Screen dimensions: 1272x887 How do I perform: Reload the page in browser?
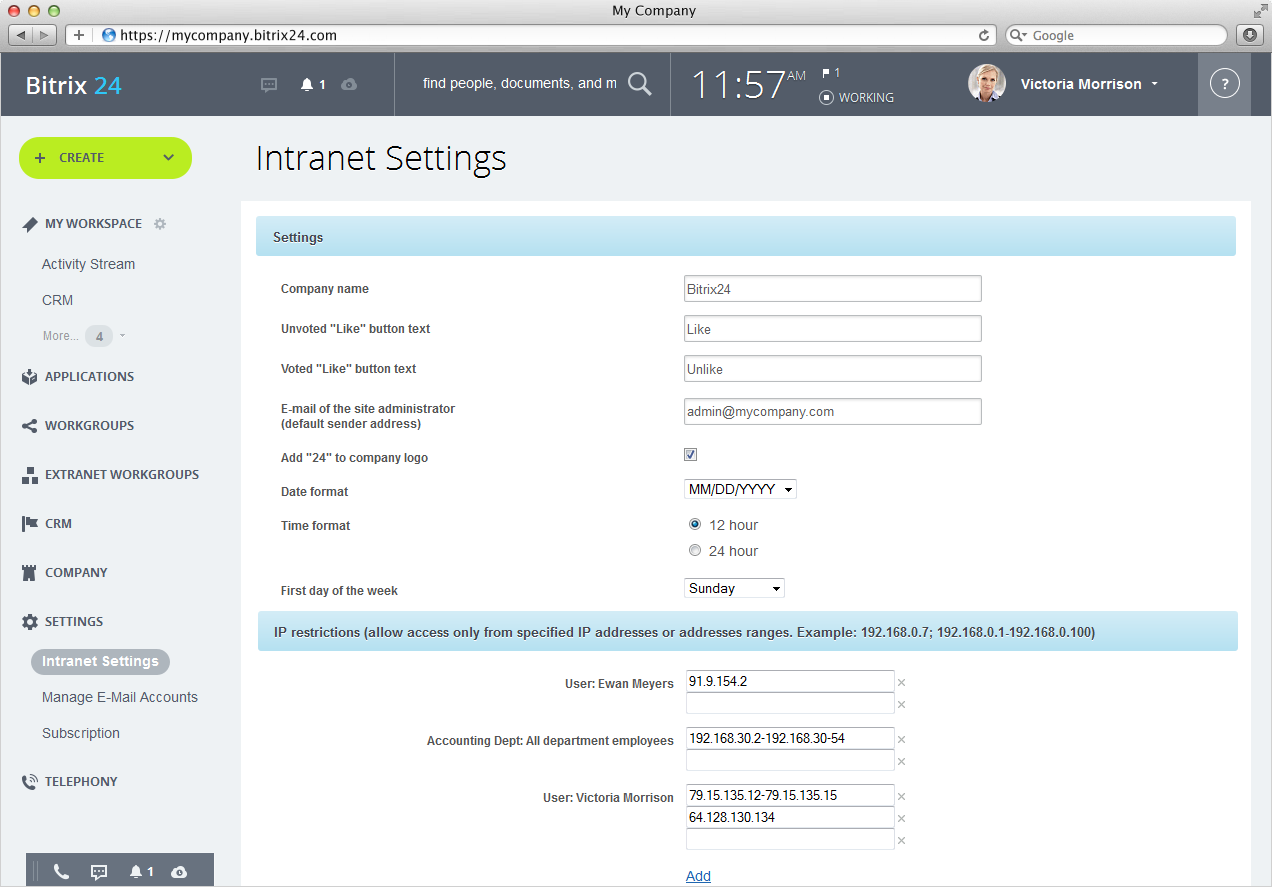point(984,35)
